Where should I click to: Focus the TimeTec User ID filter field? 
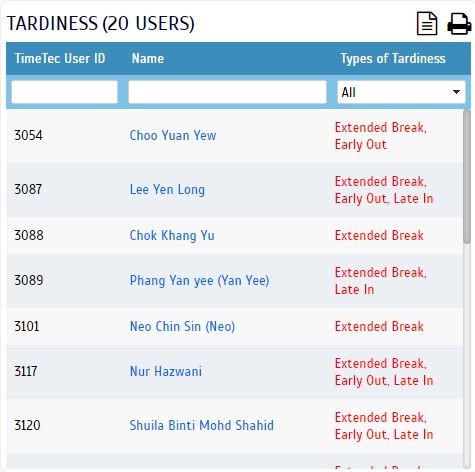tap(64, 92)
